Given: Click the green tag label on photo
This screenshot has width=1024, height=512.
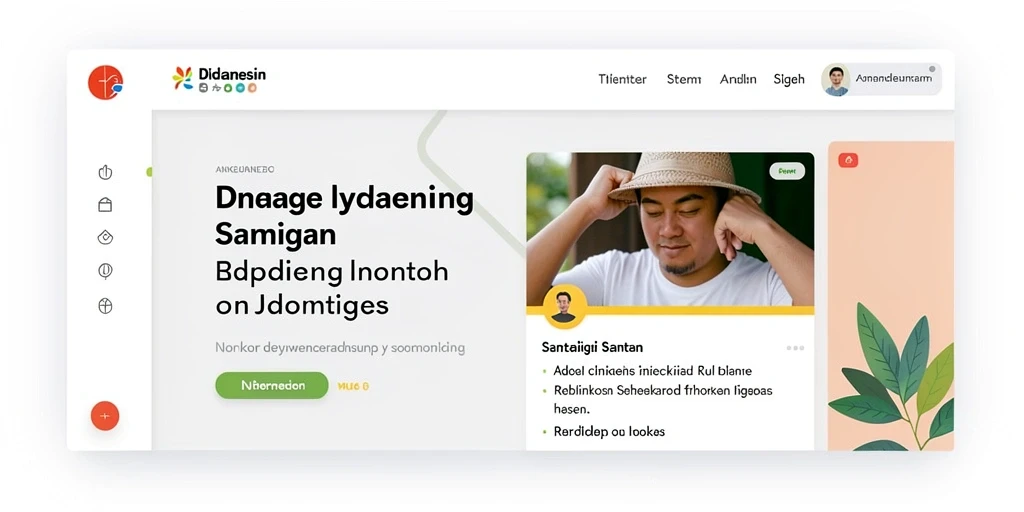Looking at the screenshot, I should pos(787,171).
